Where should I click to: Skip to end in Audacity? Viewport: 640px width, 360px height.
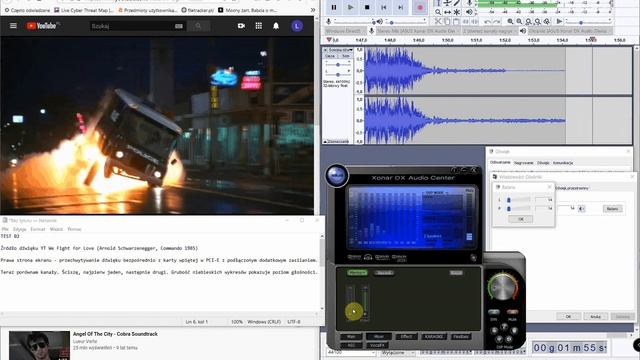click(x=400, y=7)
